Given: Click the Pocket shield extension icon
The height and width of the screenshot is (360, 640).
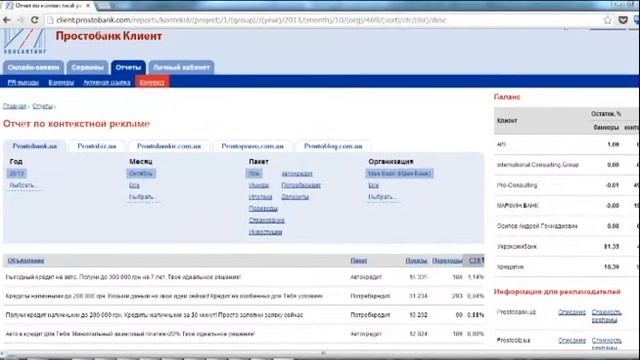Looking at the screenshot, I should point(623,20).
